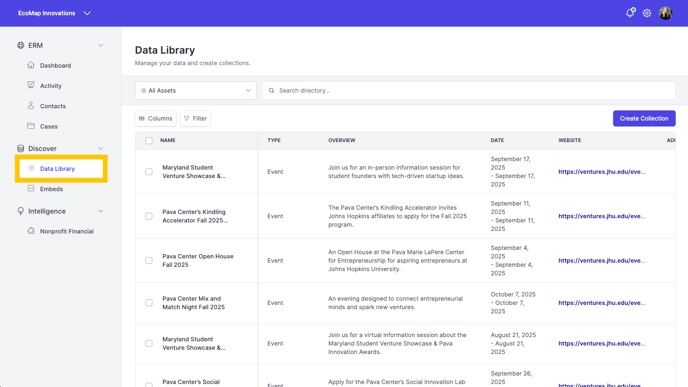Image resolution: width=688 pixels, height=387 pixels.
Task: Click the Embeds sidebar icon
Action: 31,188
